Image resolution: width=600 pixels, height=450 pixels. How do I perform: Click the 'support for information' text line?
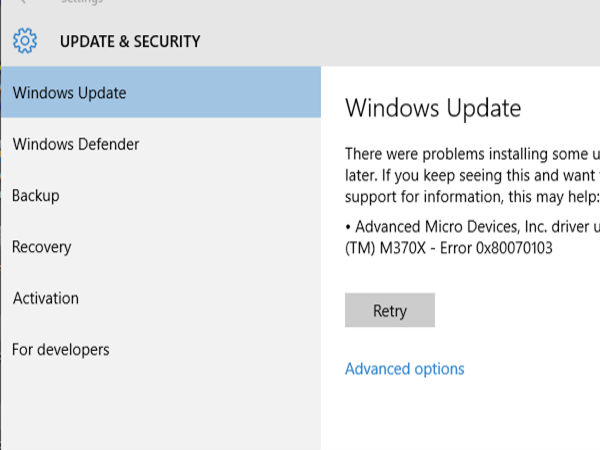click(x=470, y=195)
